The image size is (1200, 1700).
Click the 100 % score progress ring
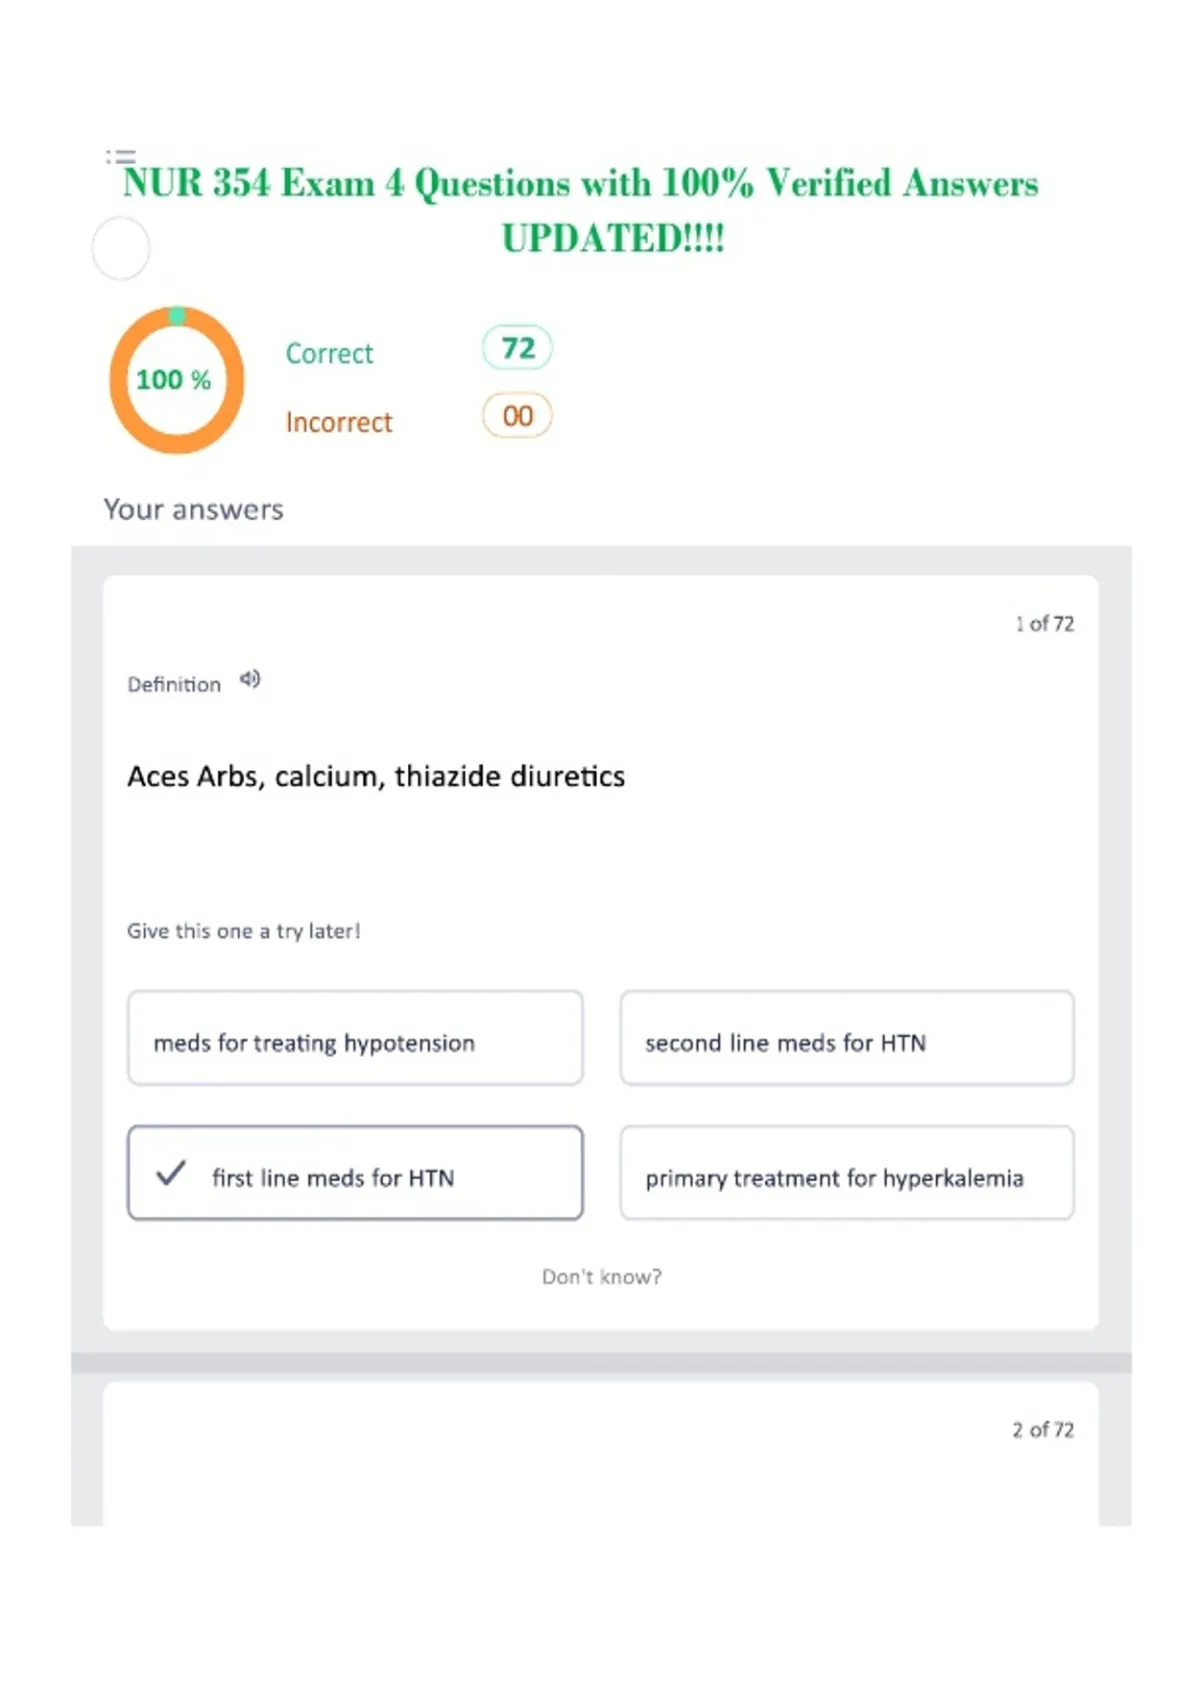point(177,380)
